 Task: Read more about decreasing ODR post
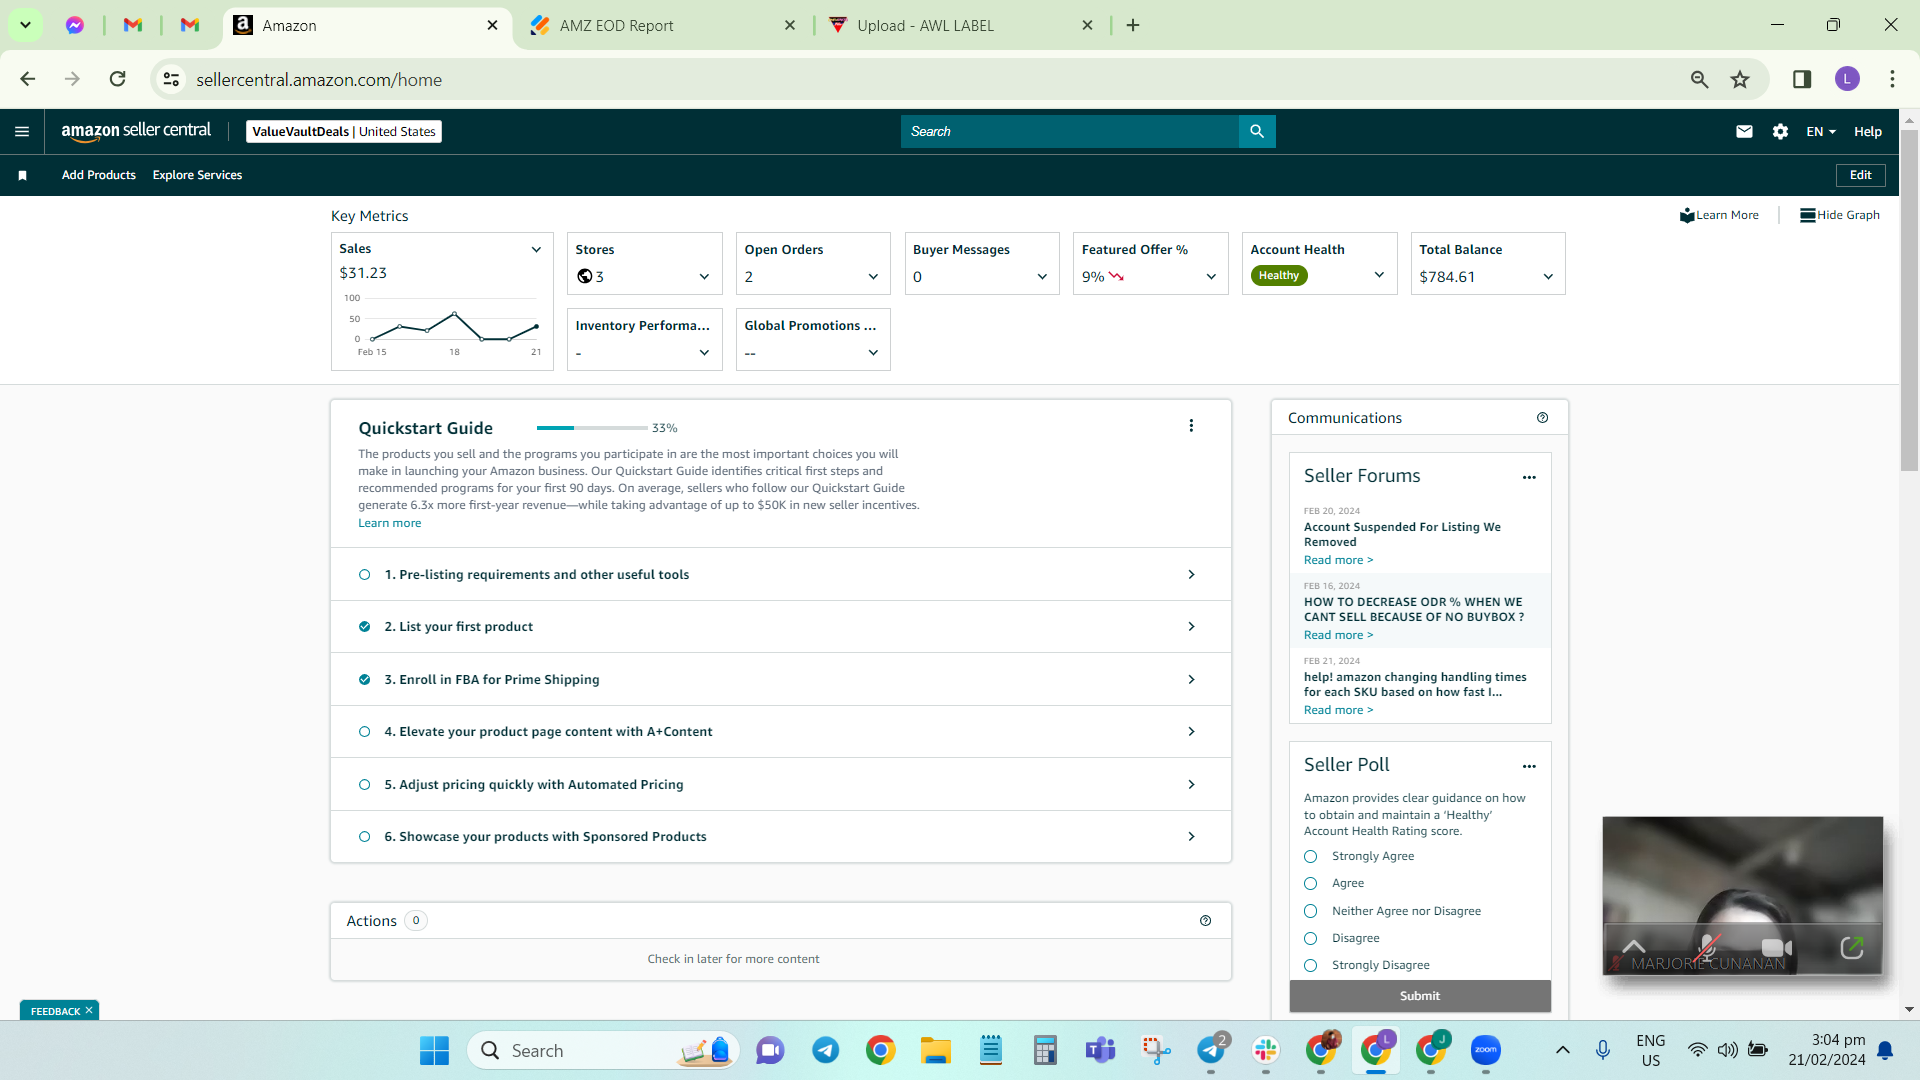click(1338, 635)
